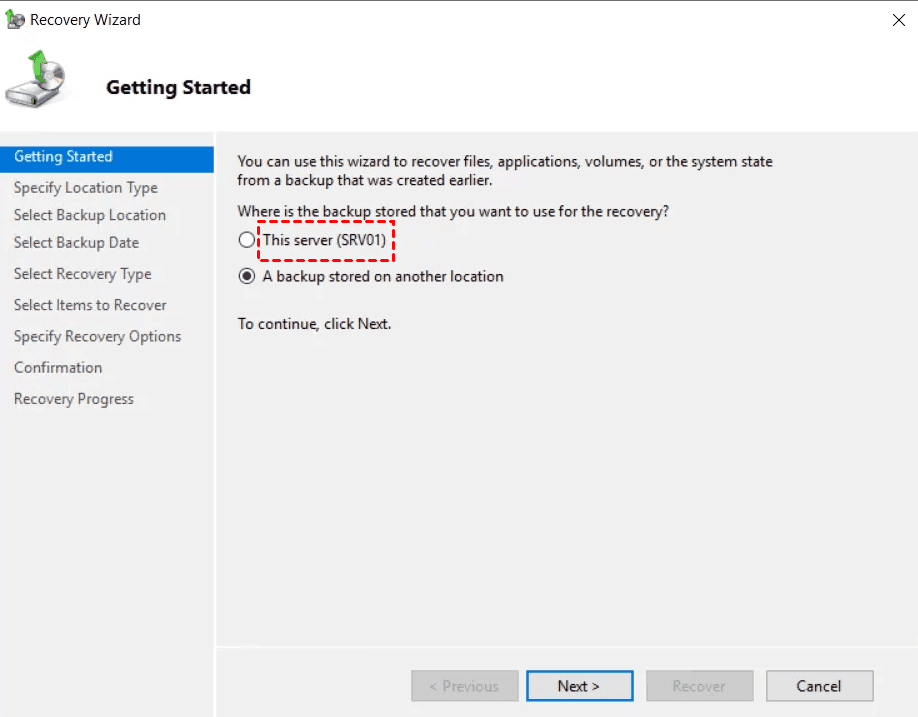Viewport: 918px width, 717px height.
Task: Select "A backup stored on another location"
Action: [x=247, y=277]
